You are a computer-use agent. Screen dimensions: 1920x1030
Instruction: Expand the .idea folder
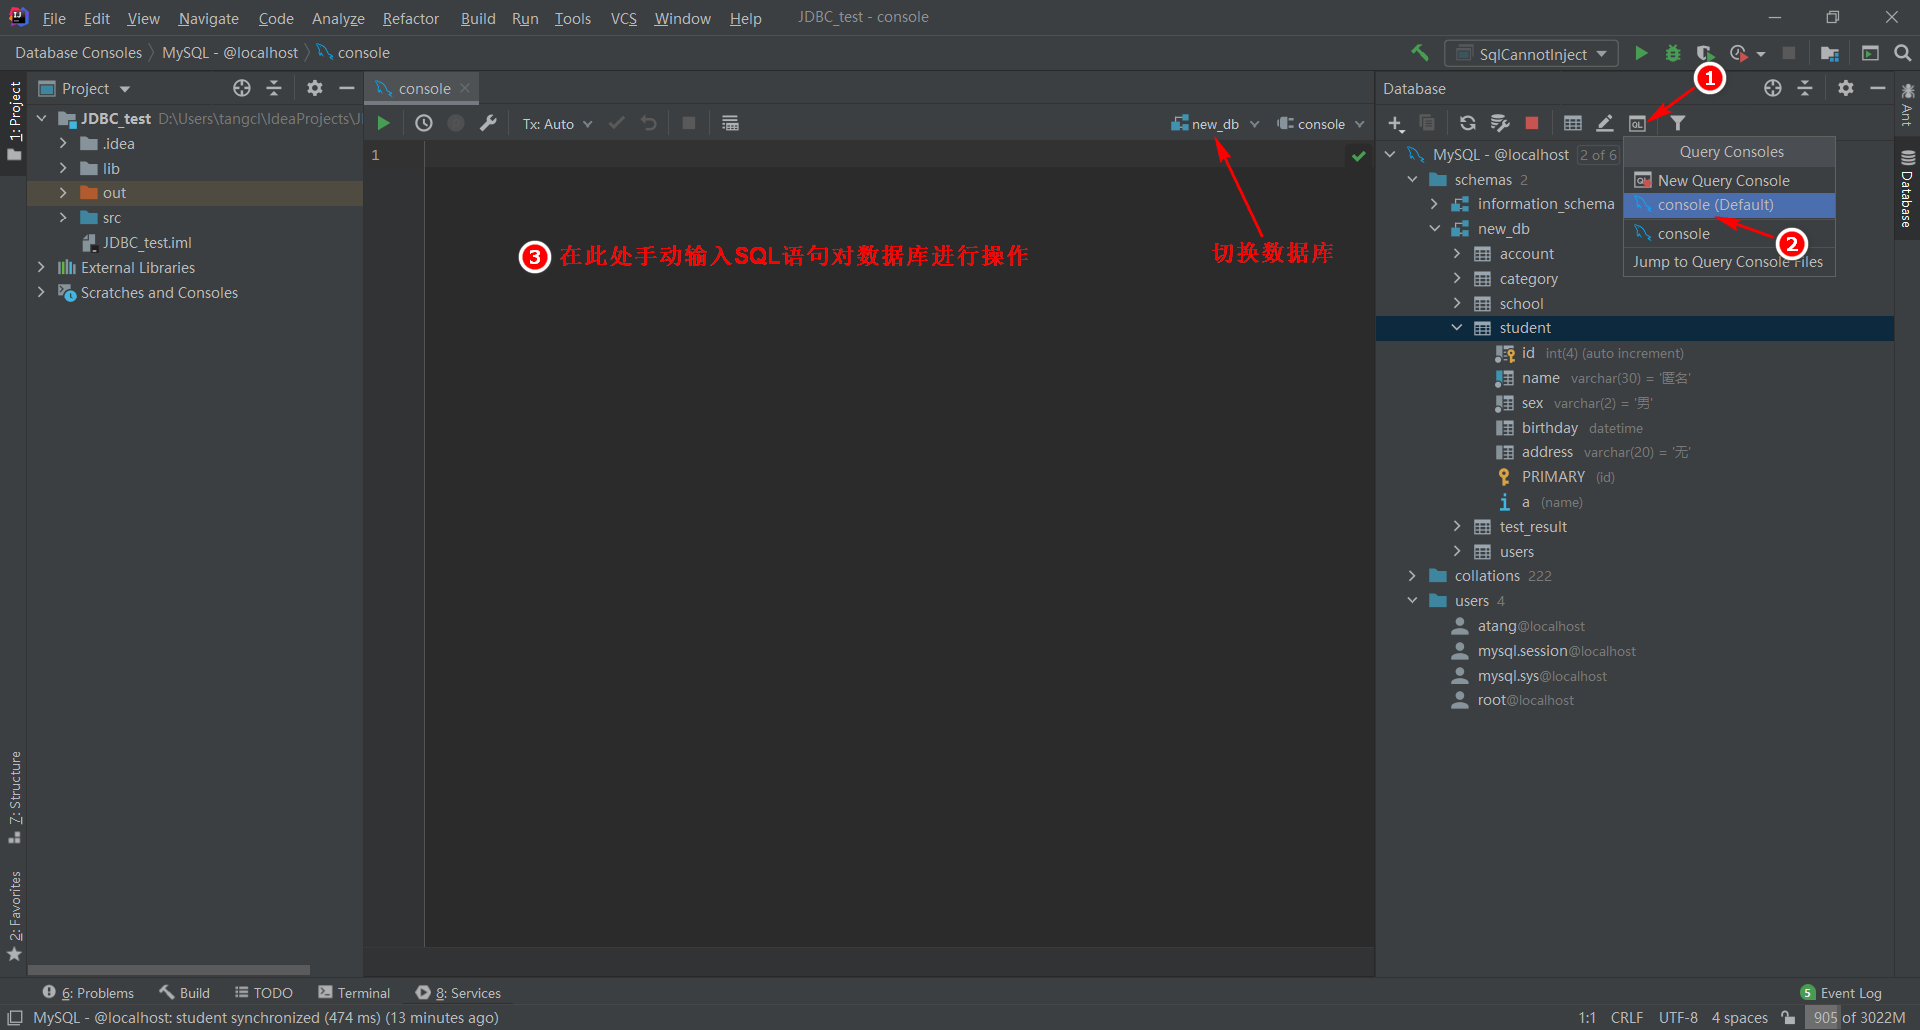63,143
